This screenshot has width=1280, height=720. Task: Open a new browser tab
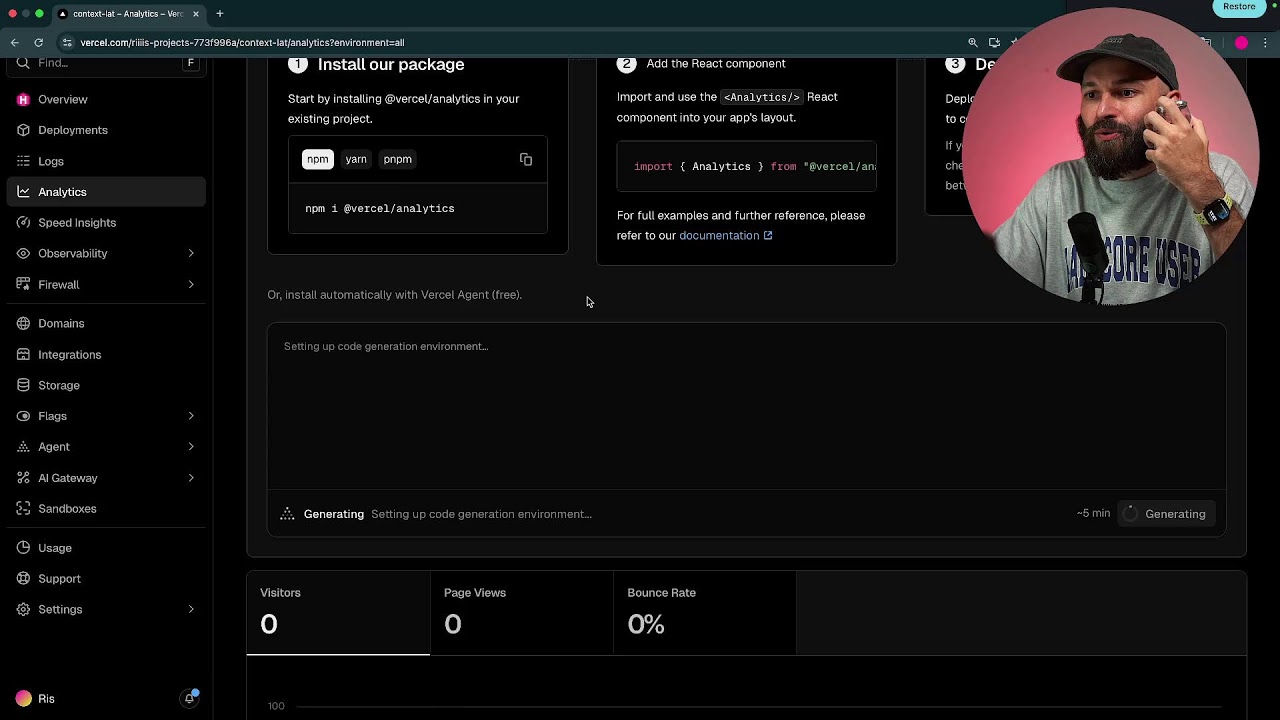[x=219, y=14]
